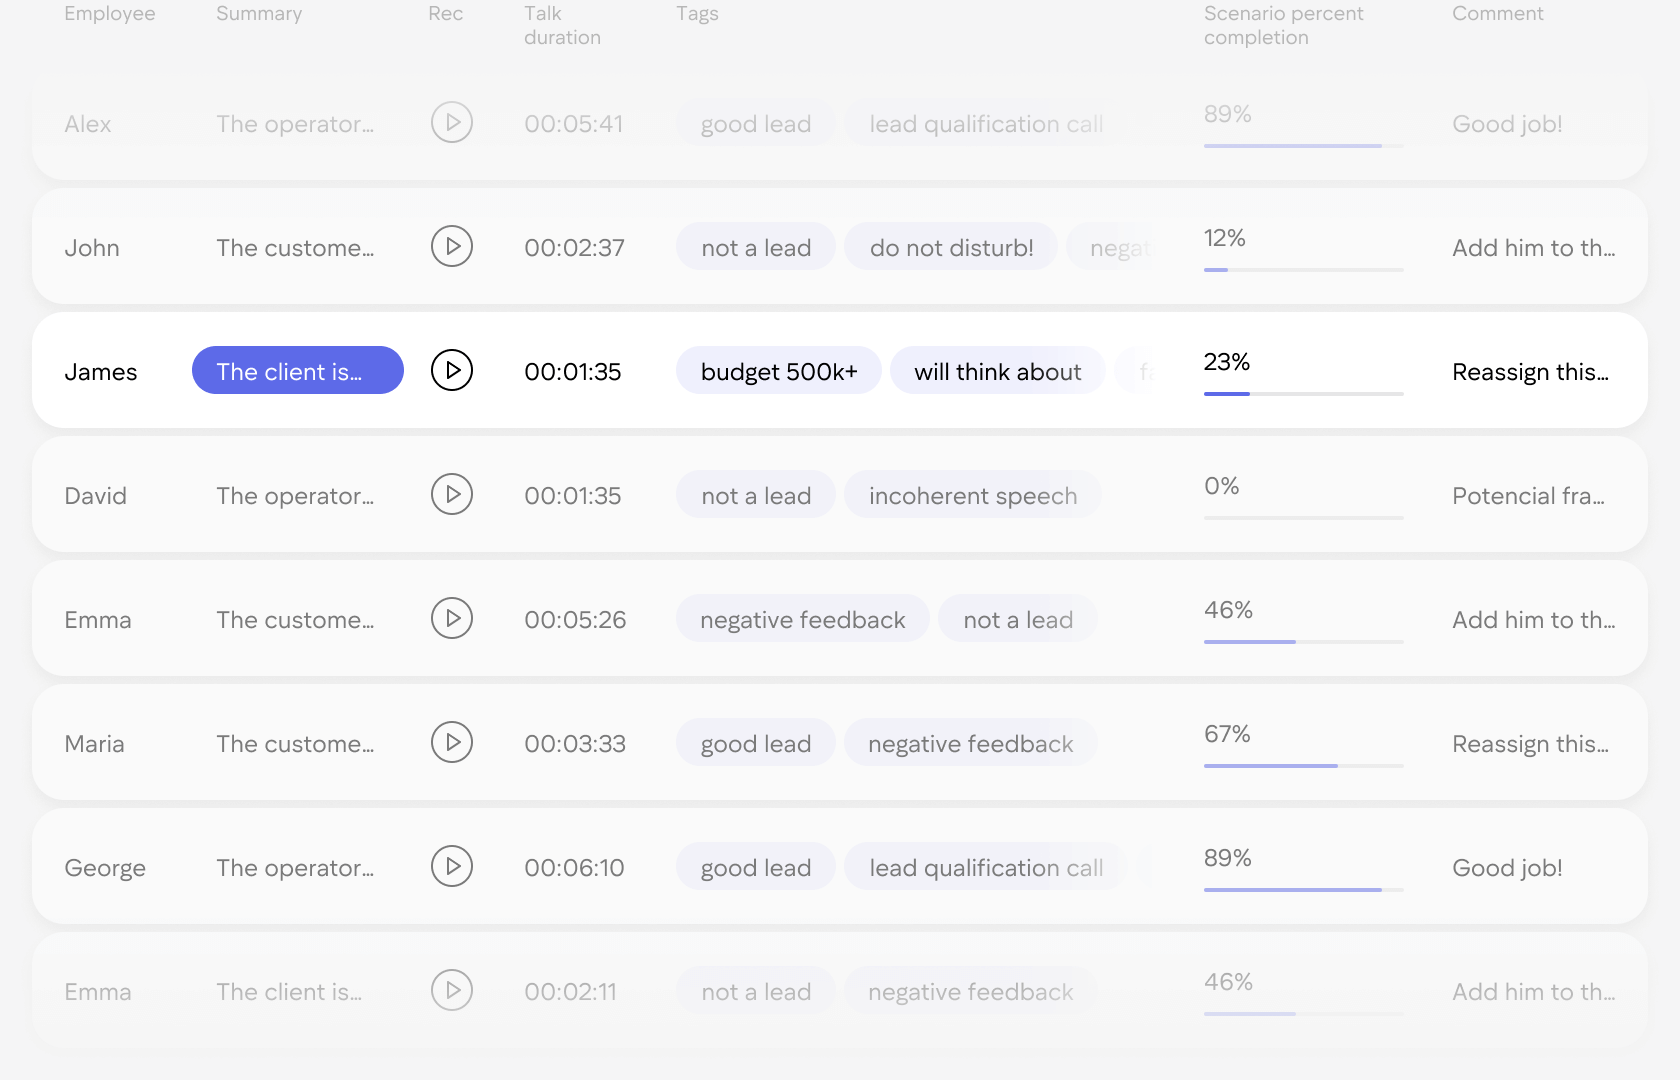
Task: Select employee name David
Action: 96,496
